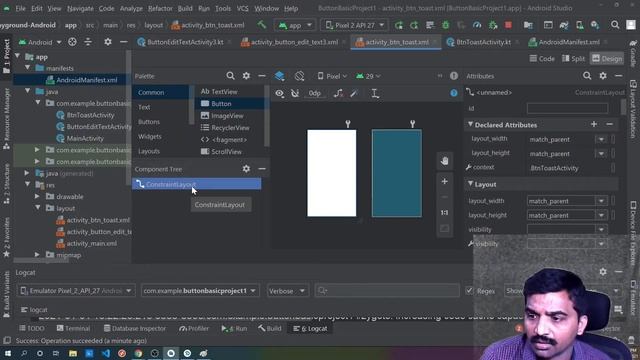Click the Logcat search input field
This screenshot has height=360, width=640.
click(387, 291)
